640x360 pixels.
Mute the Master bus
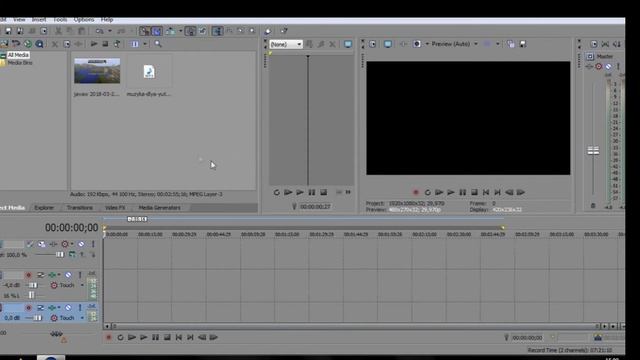coord(608,67)
